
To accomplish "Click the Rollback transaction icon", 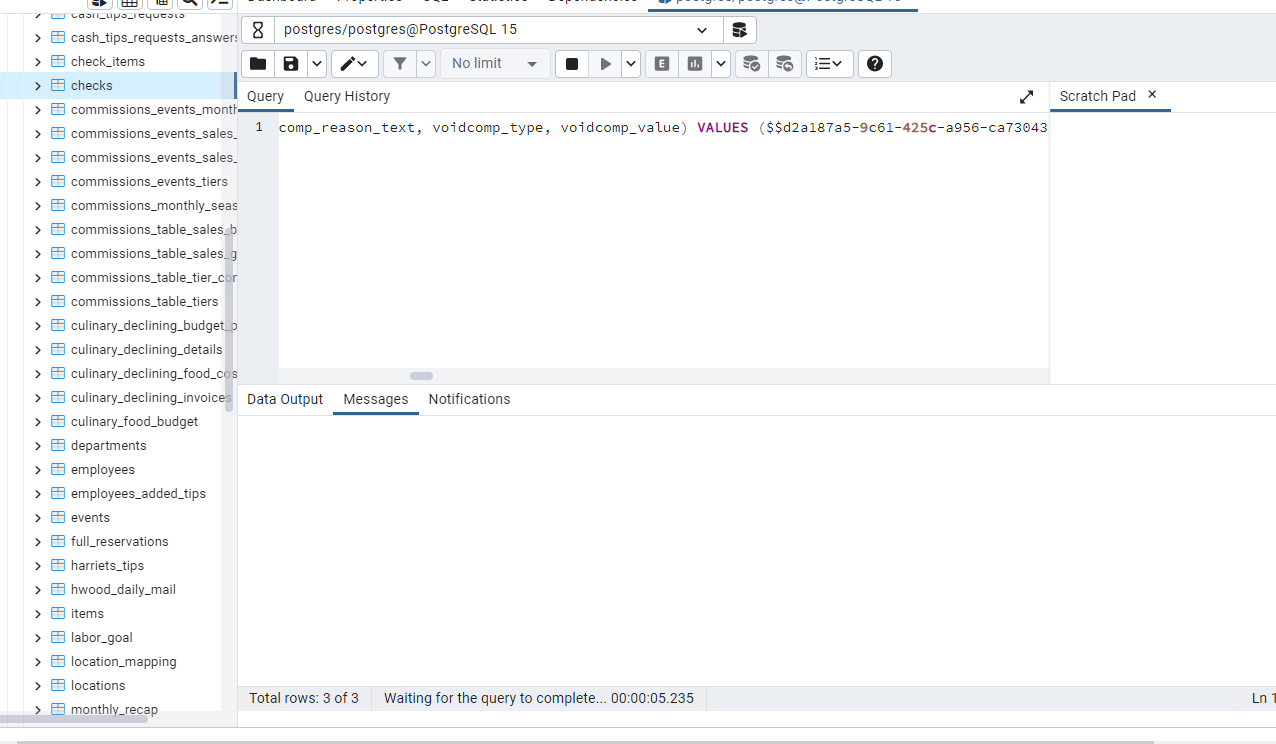I will point(785,64).
